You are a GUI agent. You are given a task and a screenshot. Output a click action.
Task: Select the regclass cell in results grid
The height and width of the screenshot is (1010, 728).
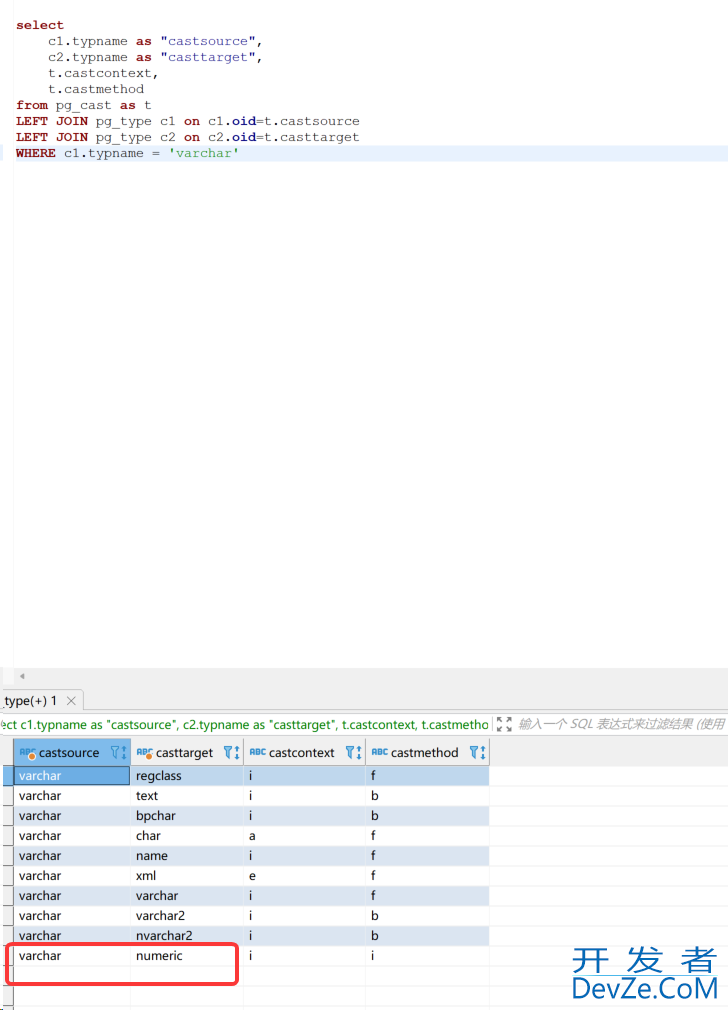158,776
